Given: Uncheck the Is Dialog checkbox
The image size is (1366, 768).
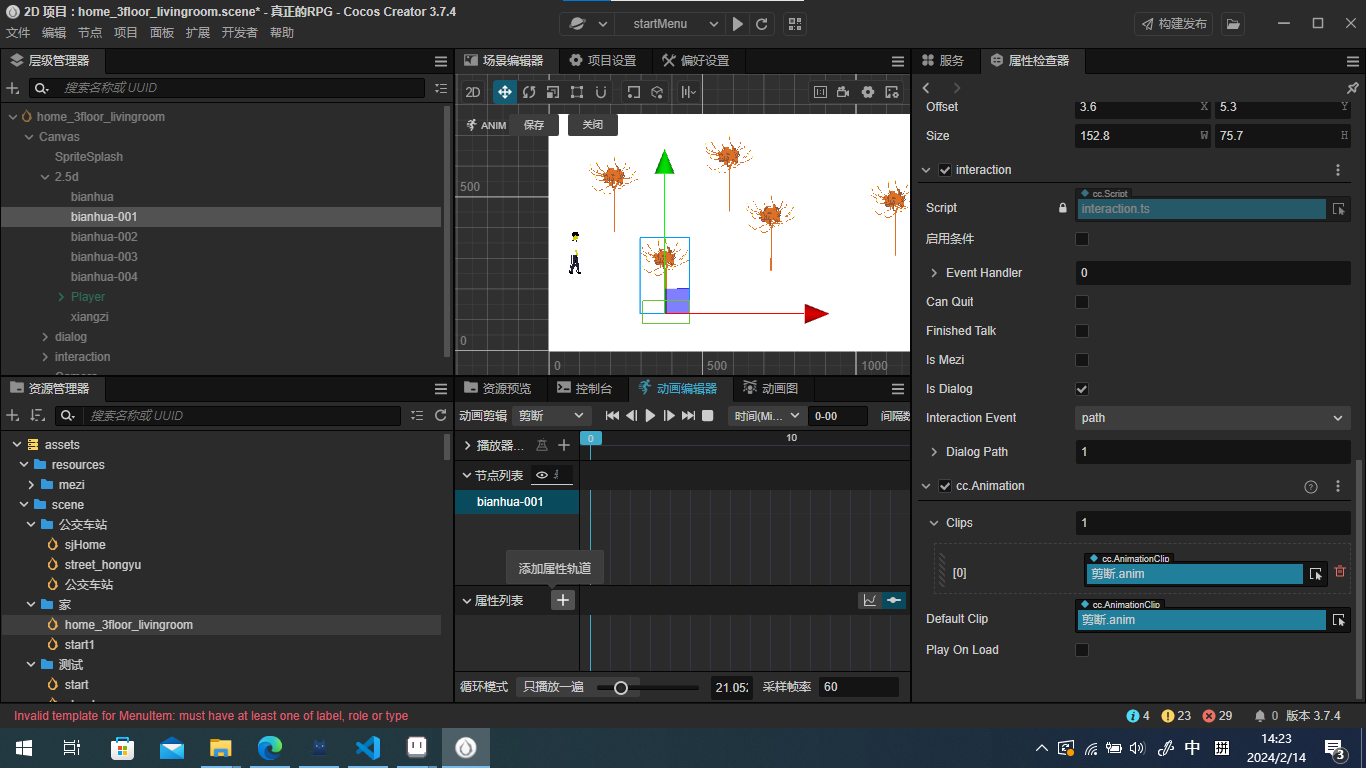Looking at the screenshot, I should click(x=1081, y=389).
